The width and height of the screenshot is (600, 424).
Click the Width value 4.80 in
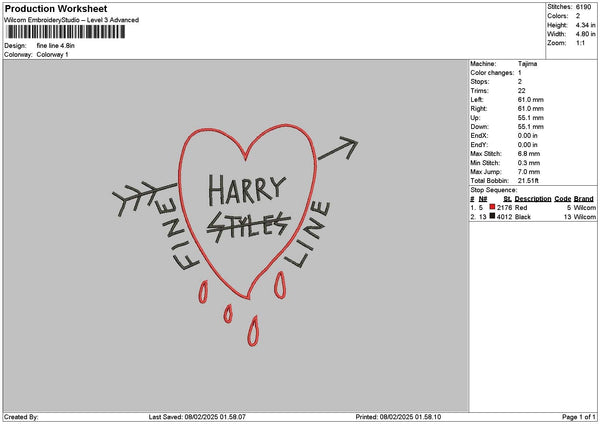coord(585,34)
